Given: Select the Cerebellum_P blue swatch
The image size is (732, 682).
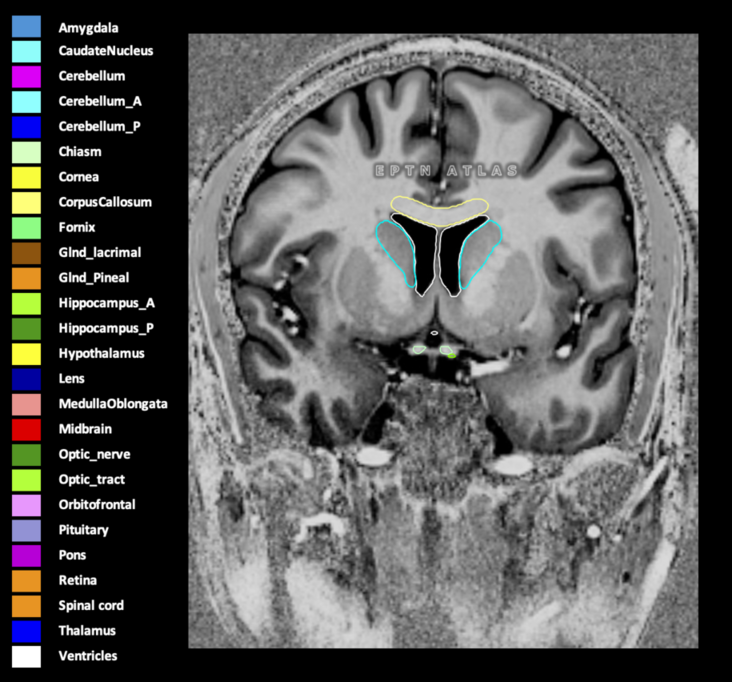Looking at the screenshot, I should pos(26,127).
